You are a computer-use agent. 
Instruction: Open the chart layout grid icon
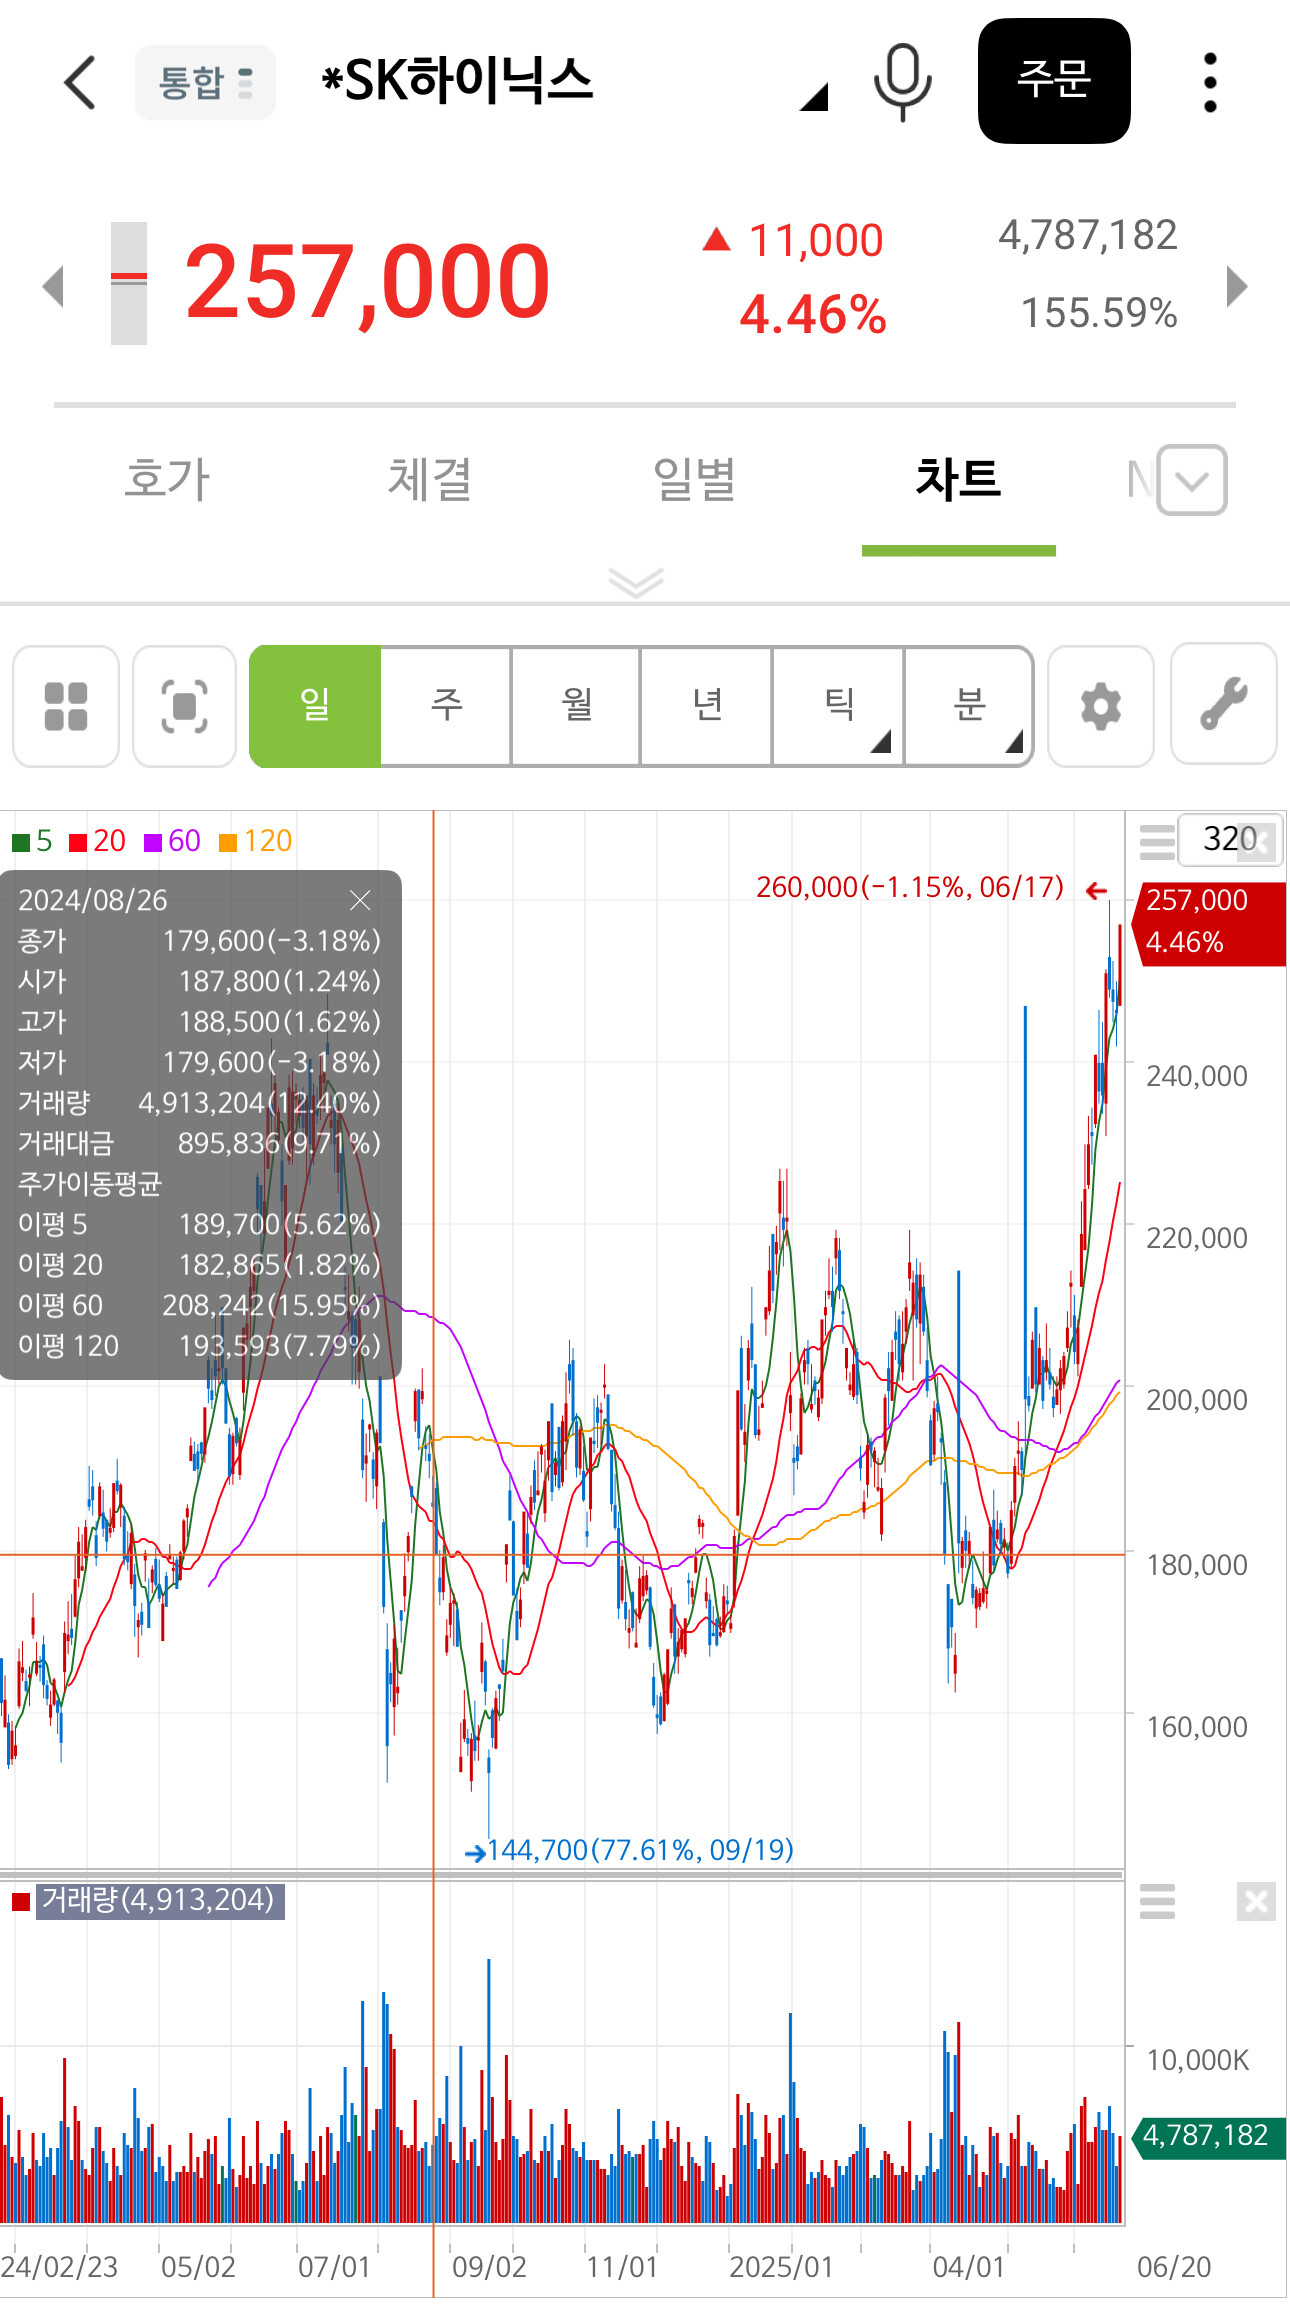click(x=66, y=706)
